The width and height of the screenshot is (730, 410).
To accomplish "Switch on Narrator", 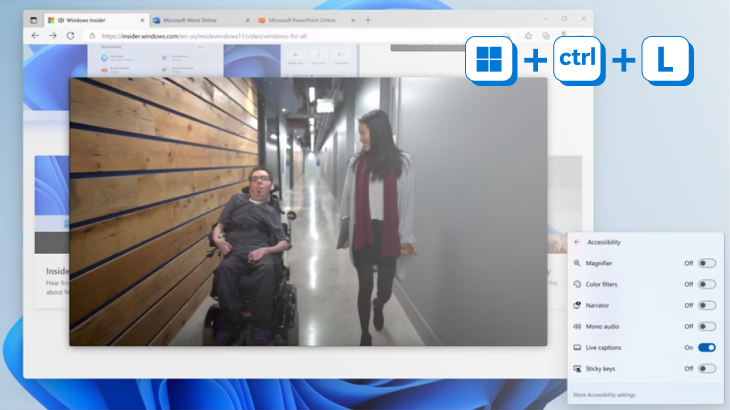I will pyautogui.click(x=707, y=305).
